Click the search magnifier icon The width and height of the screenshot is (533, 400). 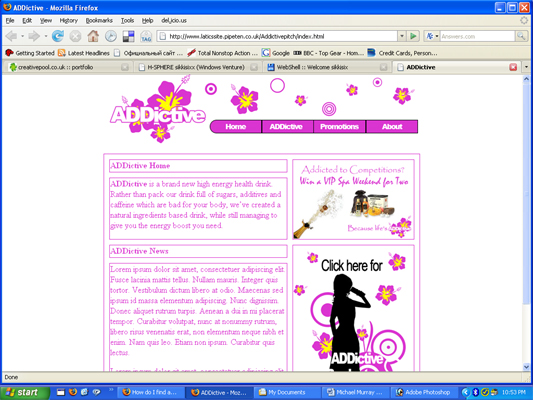coord(521,36)
